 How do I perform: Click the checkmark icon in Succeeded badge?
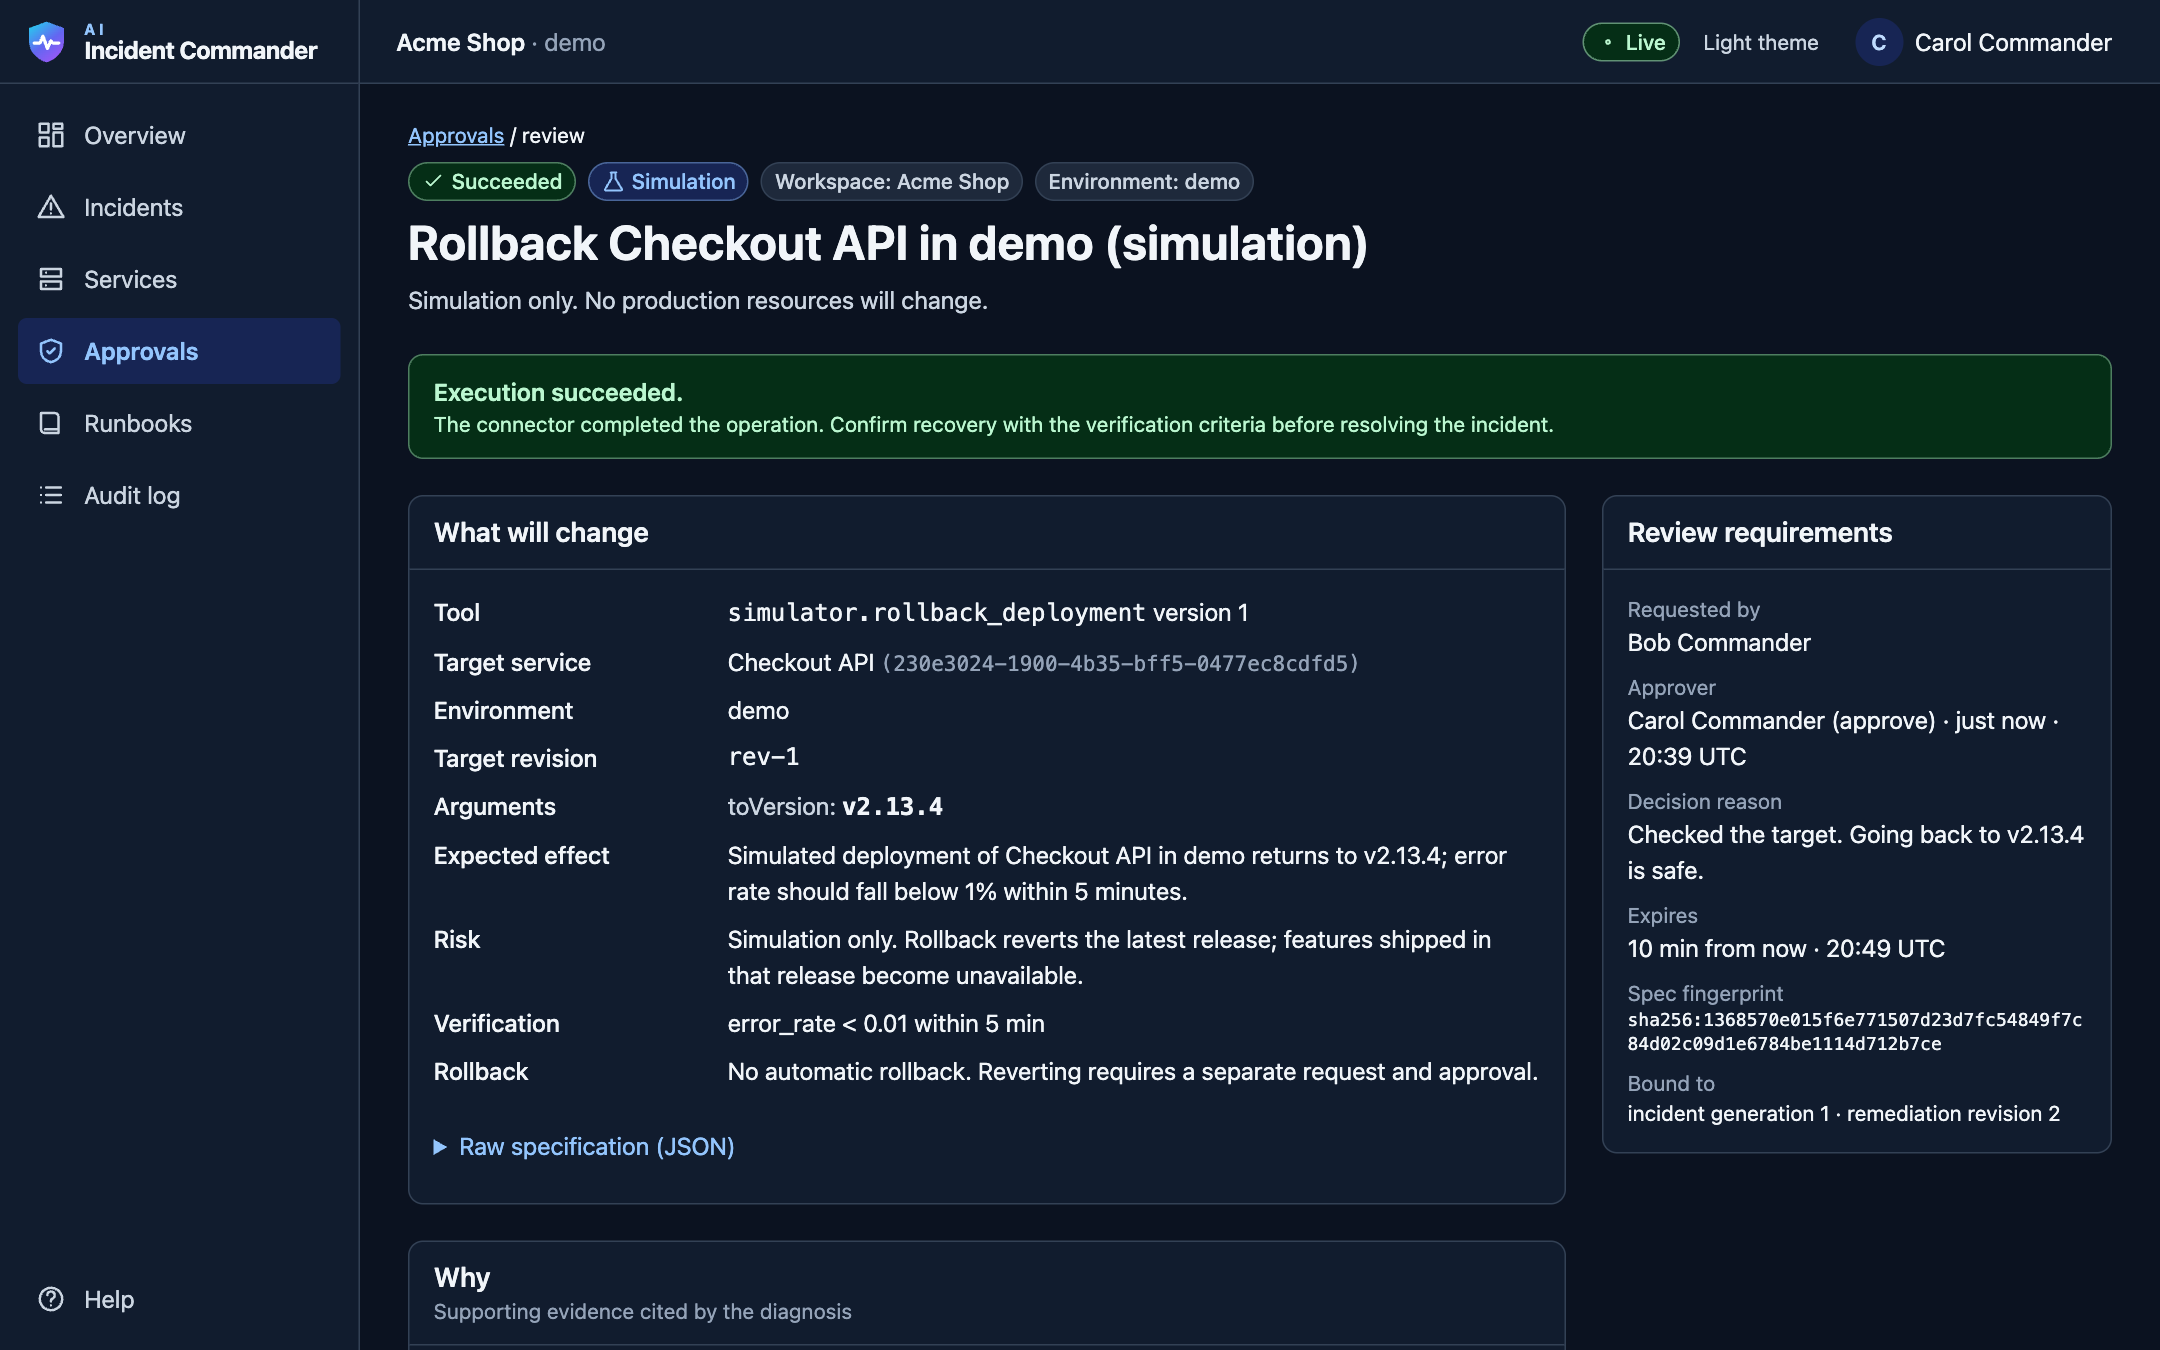433,181
